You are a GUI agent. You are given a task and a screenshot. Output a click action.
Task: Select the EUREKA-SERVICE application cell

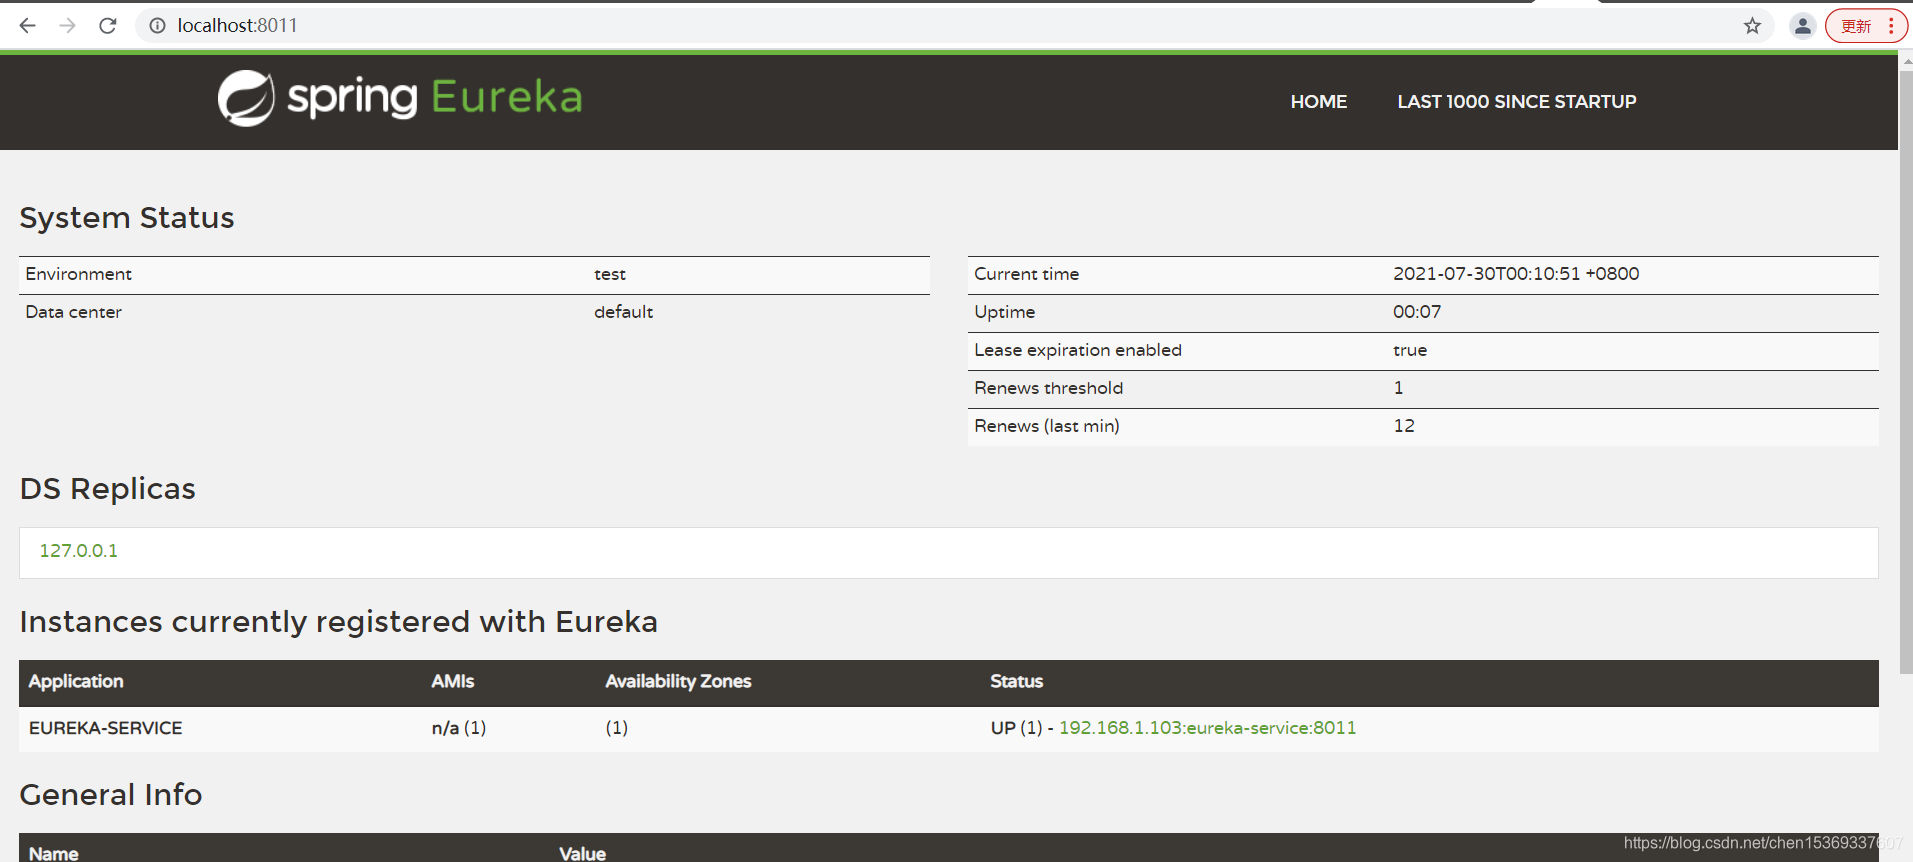pos(105,728)
